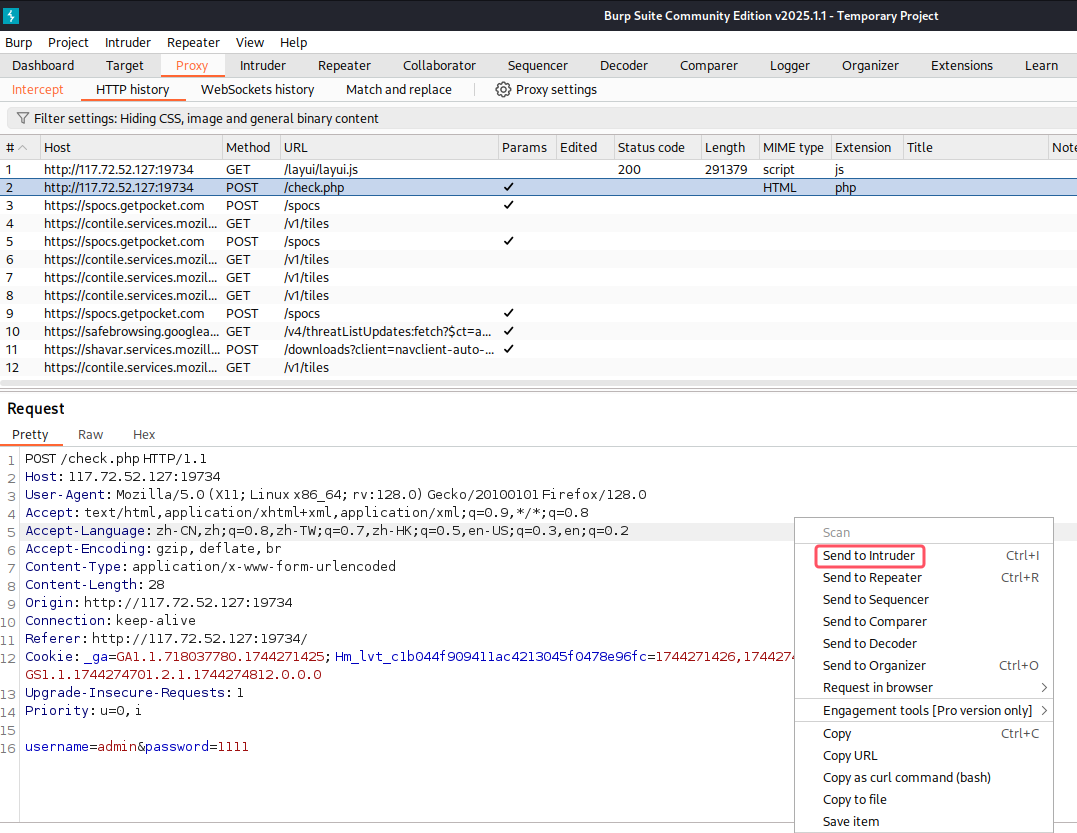Open the Project menu
Image resolution: width=1077 pixels, height=833 pixels.
click(68, 43)
